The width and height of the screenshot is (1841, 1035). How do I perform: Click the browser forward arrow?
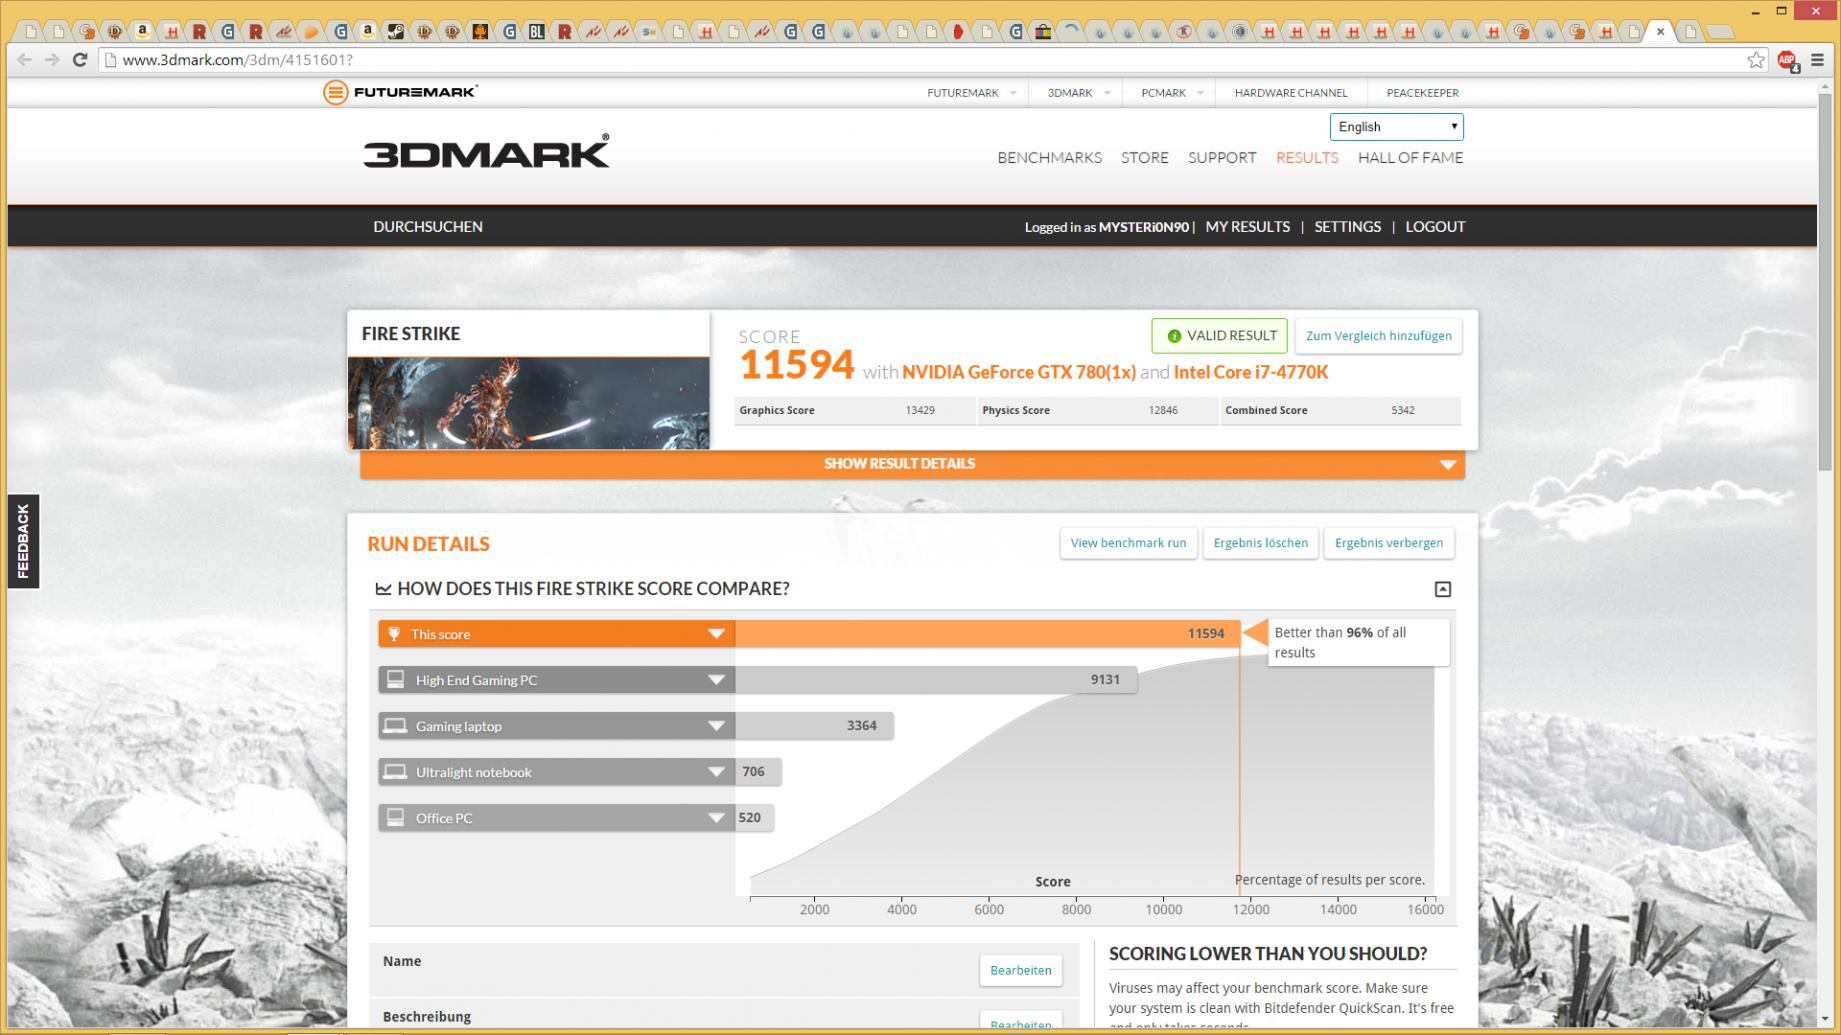pos(52,60)
